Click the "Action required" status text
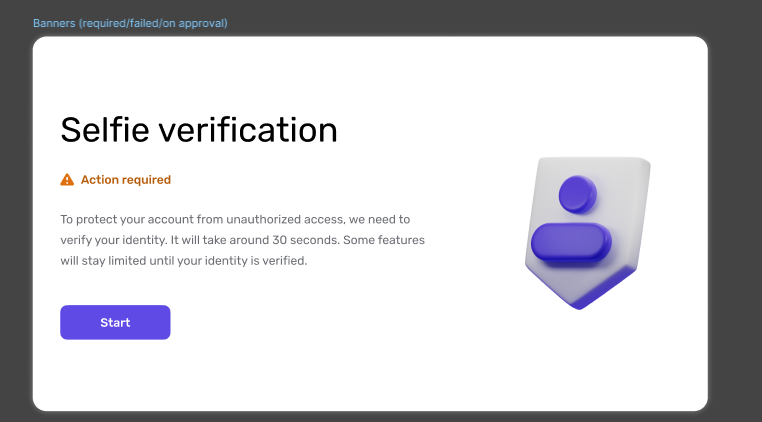Viewport: 762px width, 422px height. coord(125,180)
